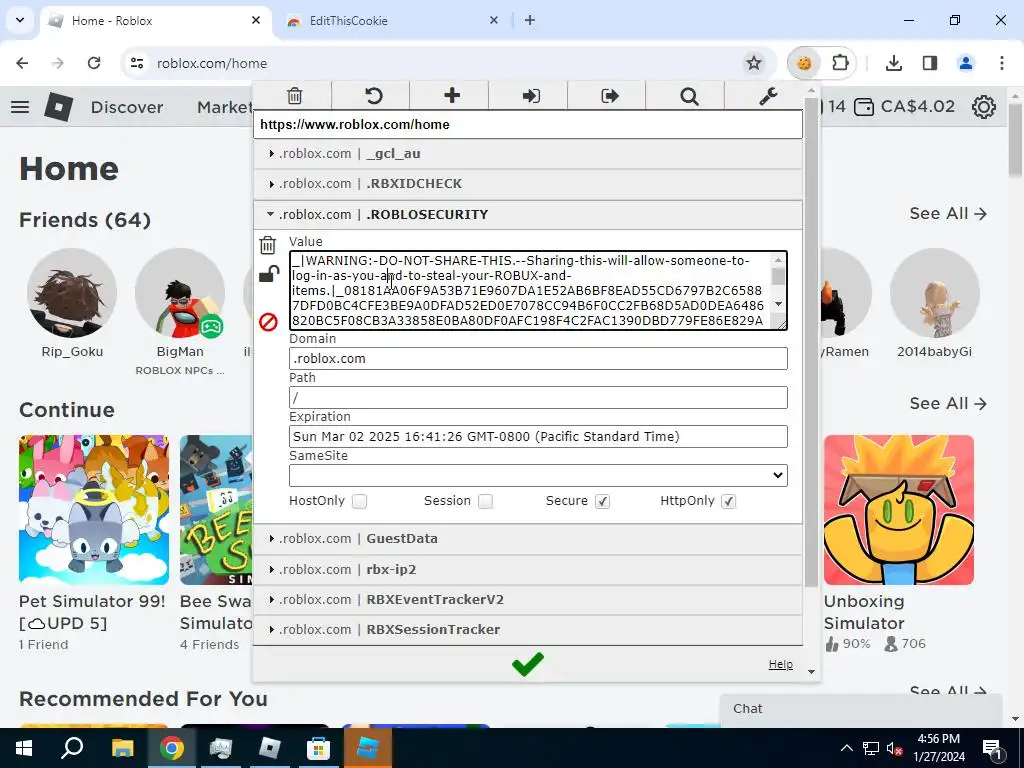
Task: Toggle the HostOnly checkbox
Action: point(359,501)
